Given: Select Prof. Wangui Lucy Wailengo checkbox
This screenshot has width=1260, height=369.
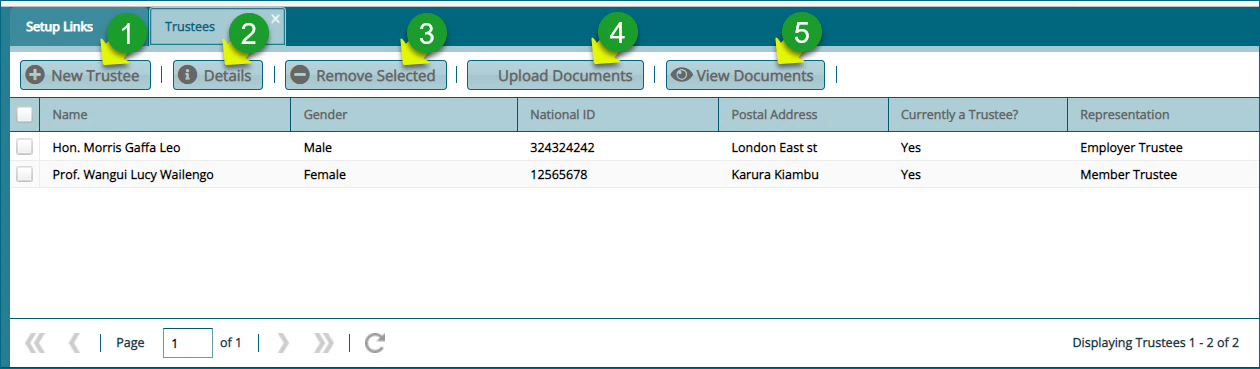Looking at the screenshot, I should (x=25, y=174).
